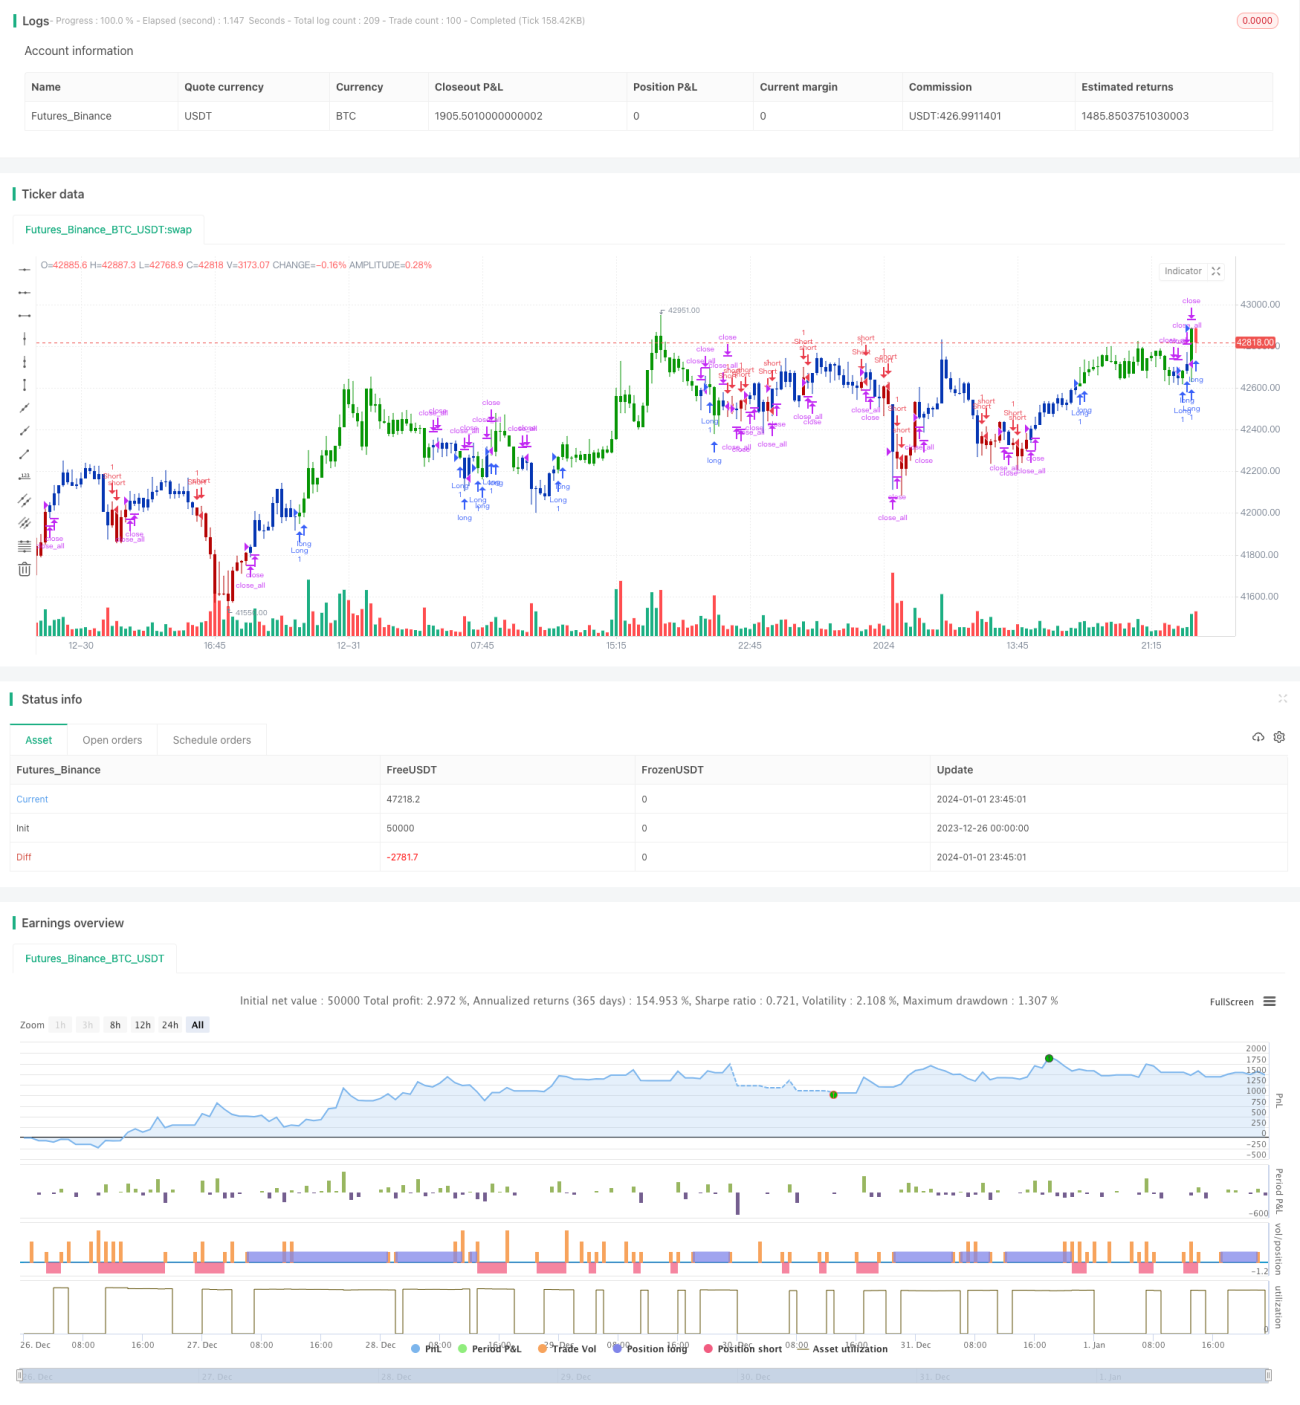Select the parallel channel lines tool
The width and height of the screenshot is (1300, 1405).
25,500
